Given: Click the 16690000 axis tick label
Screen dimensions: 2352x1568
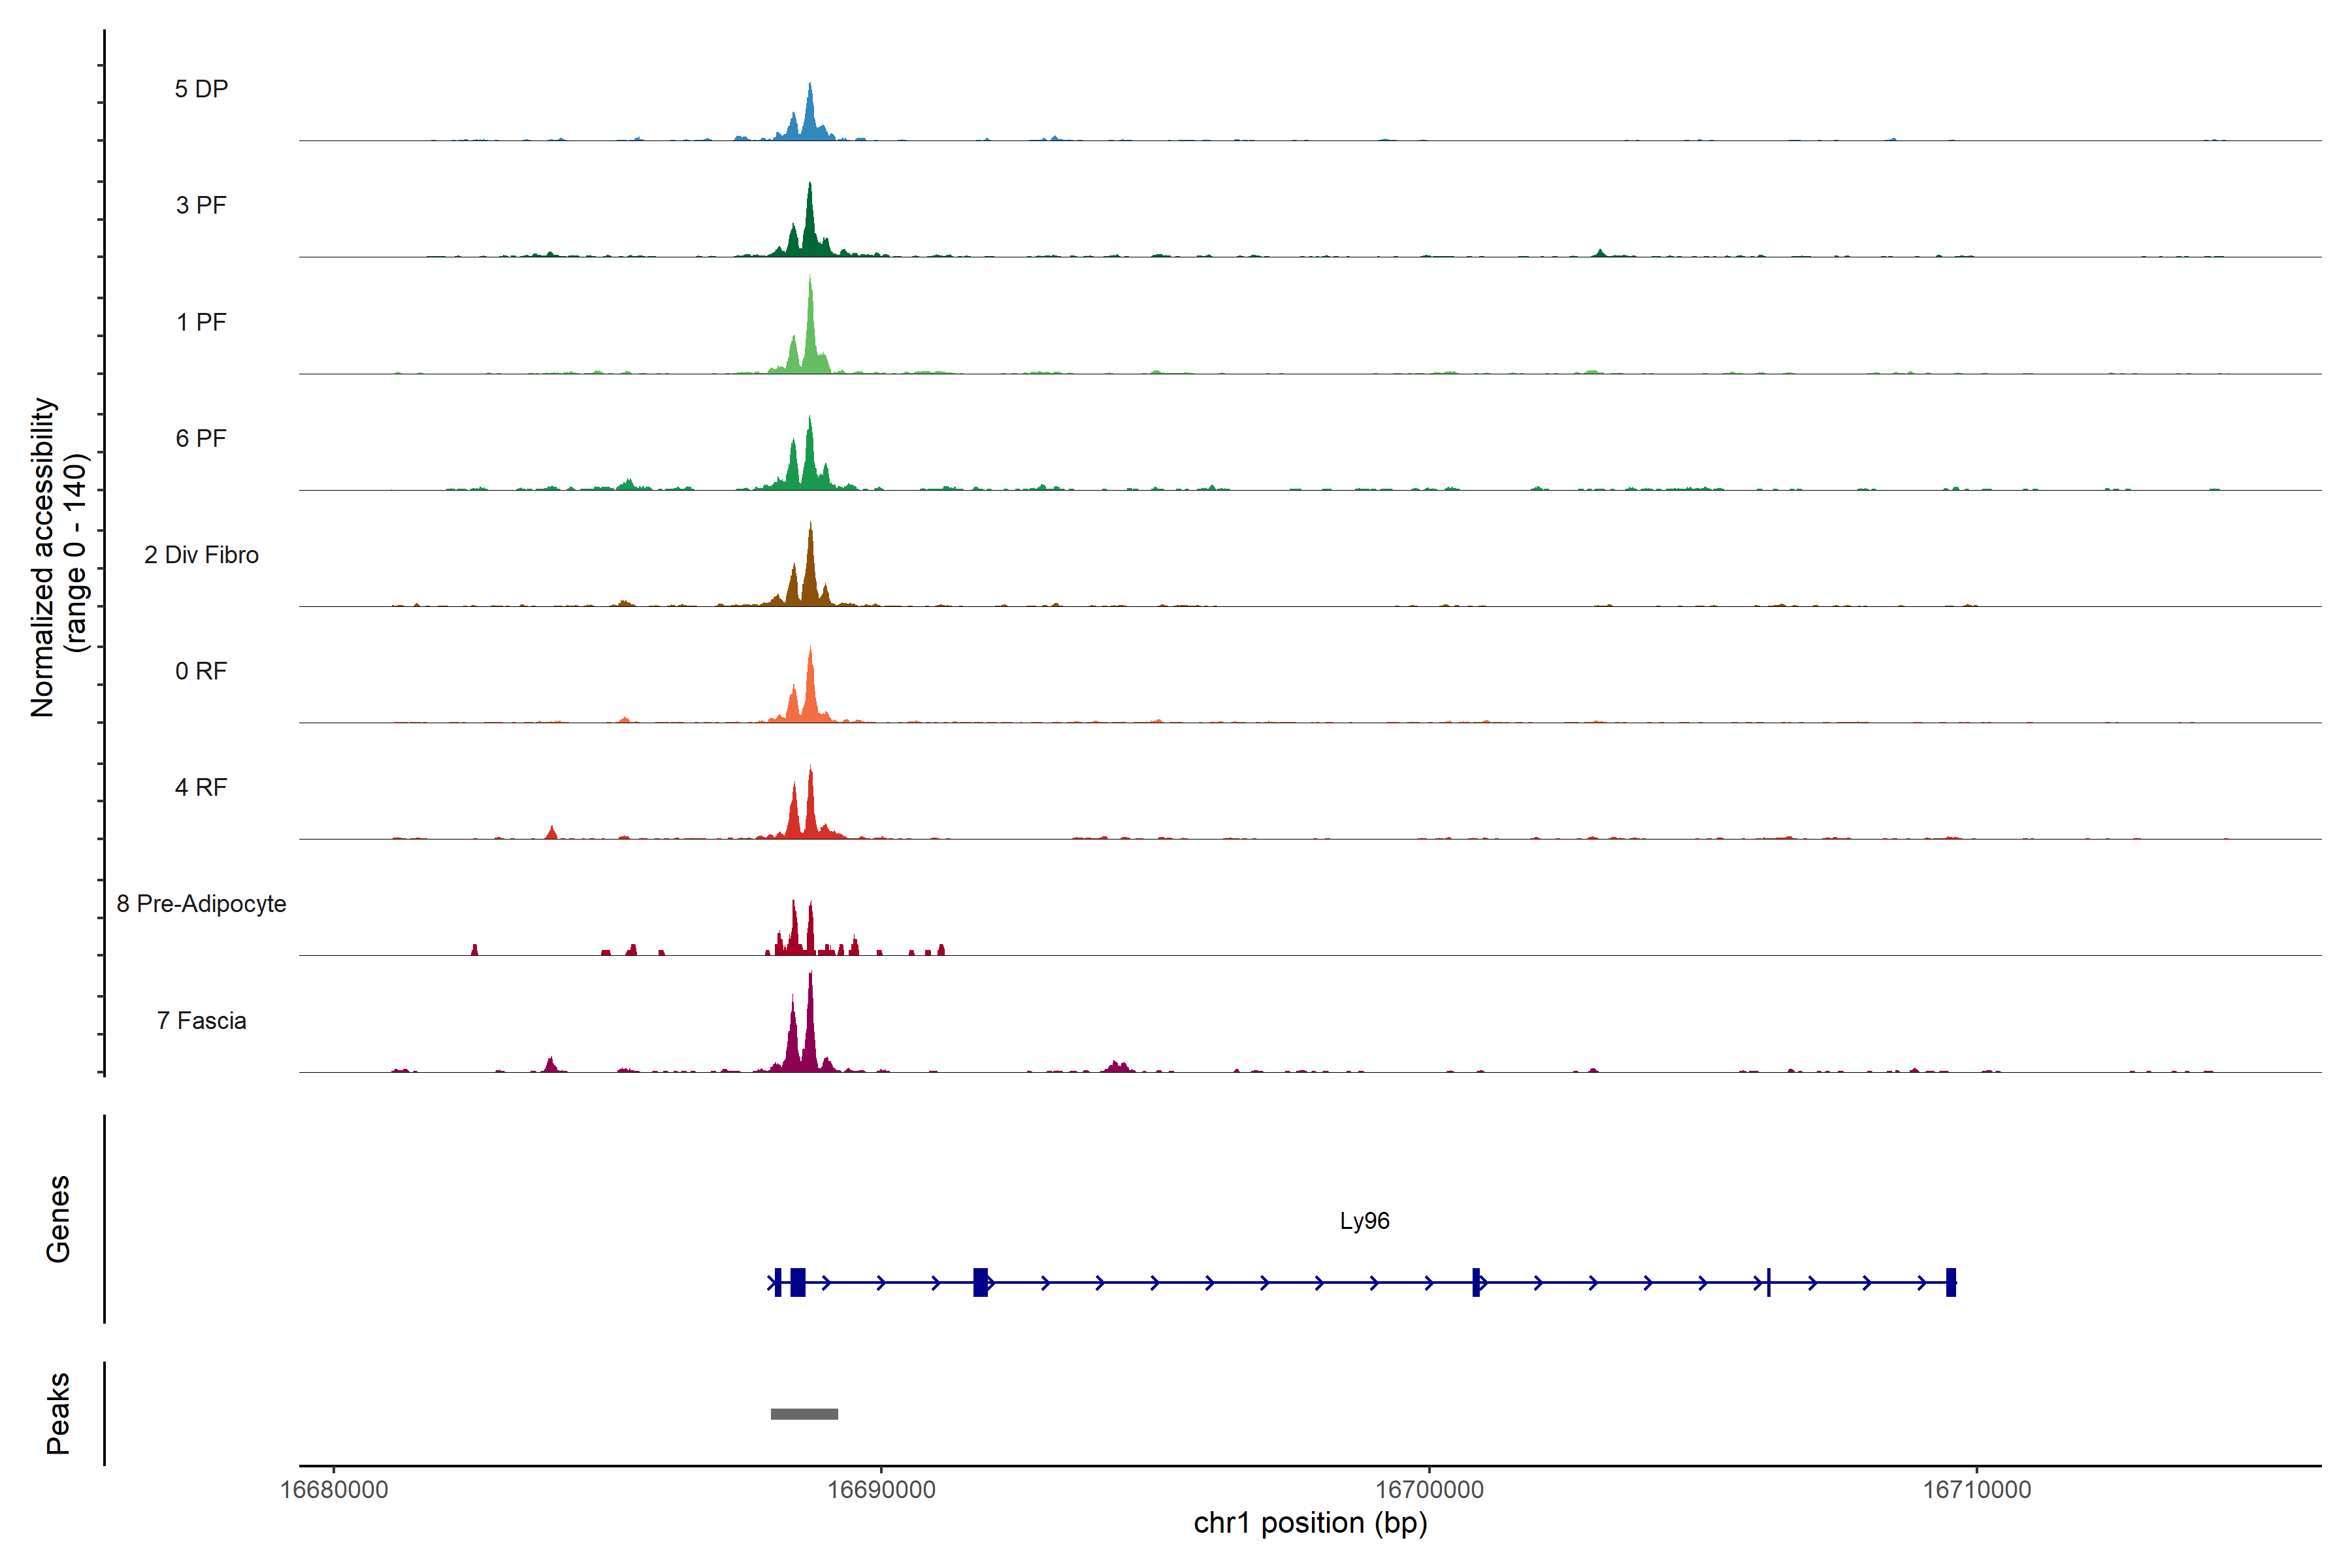Looking at the screenshot, I should (881, 1489).
